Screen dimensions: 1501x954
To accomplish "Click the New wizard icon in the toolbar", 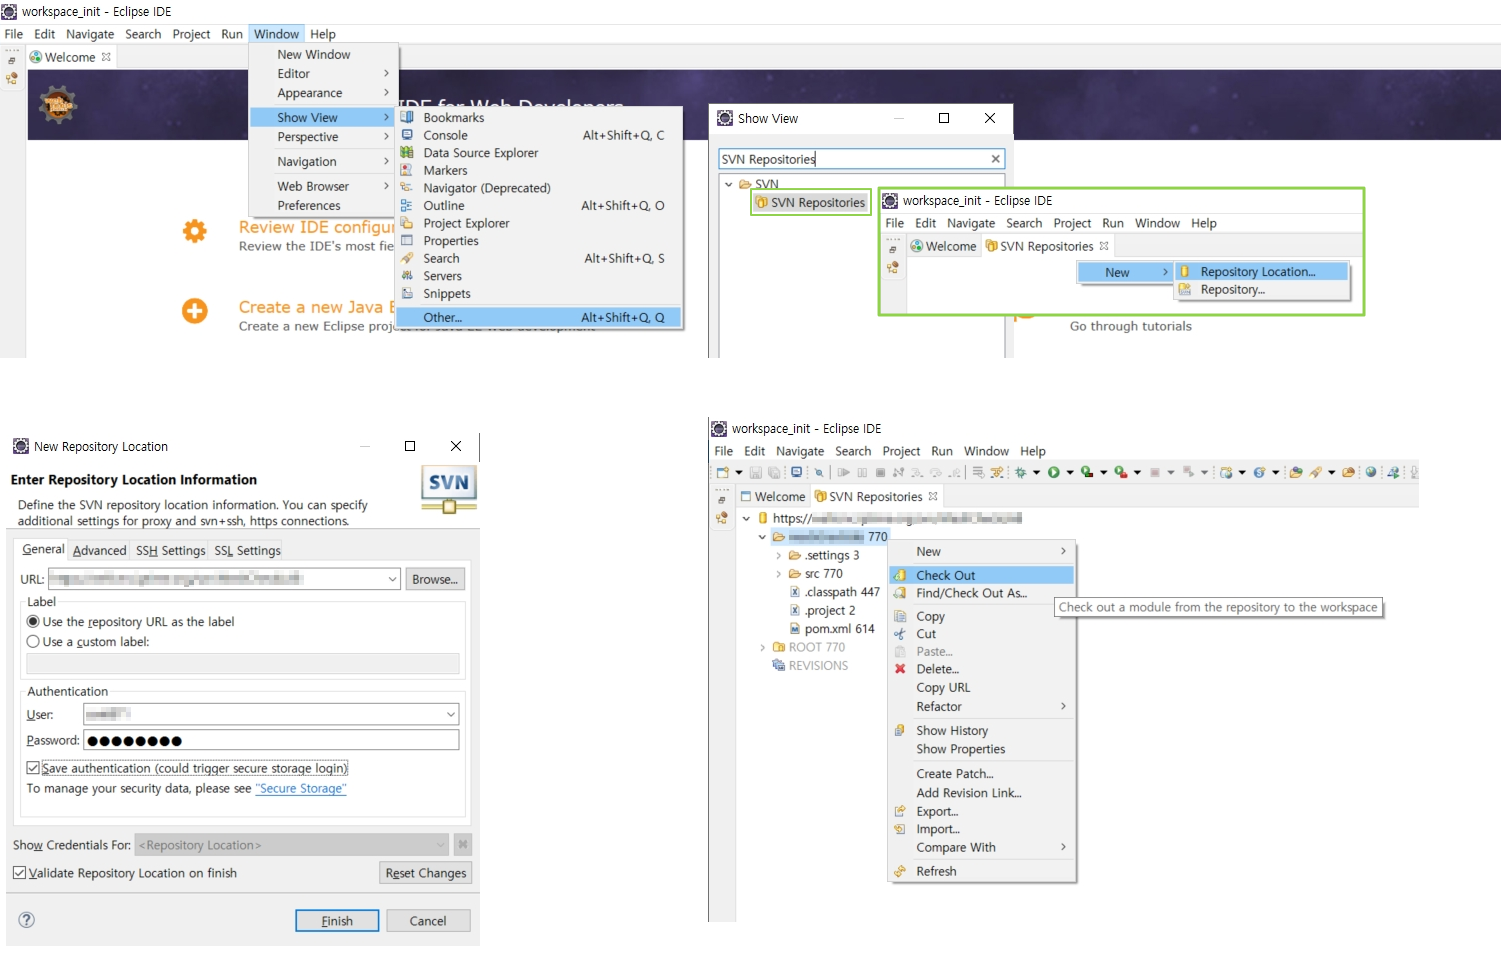I will (x=723, y=472).
